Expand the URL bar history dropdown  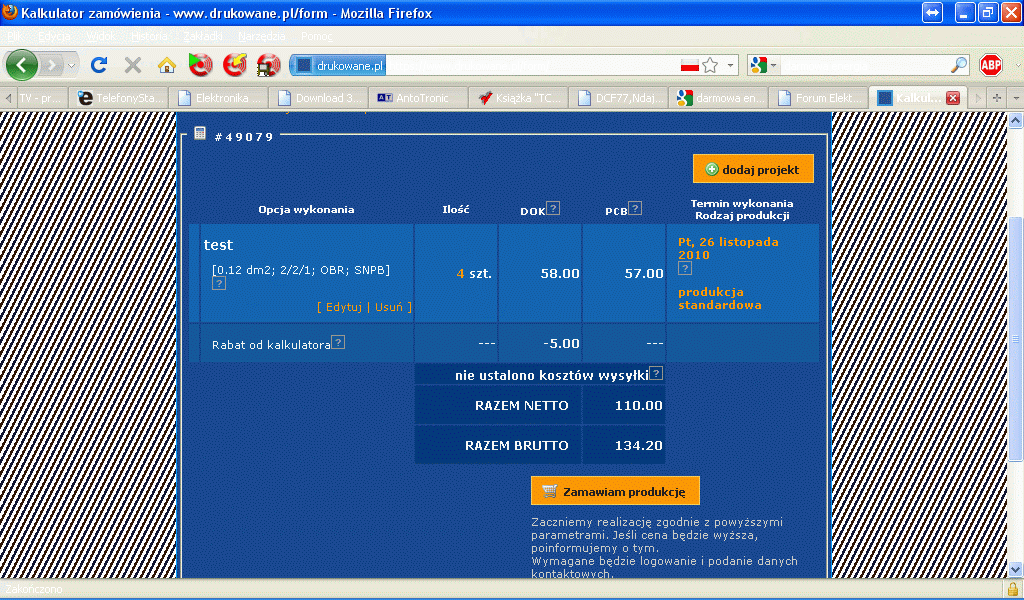pos(731,65)
